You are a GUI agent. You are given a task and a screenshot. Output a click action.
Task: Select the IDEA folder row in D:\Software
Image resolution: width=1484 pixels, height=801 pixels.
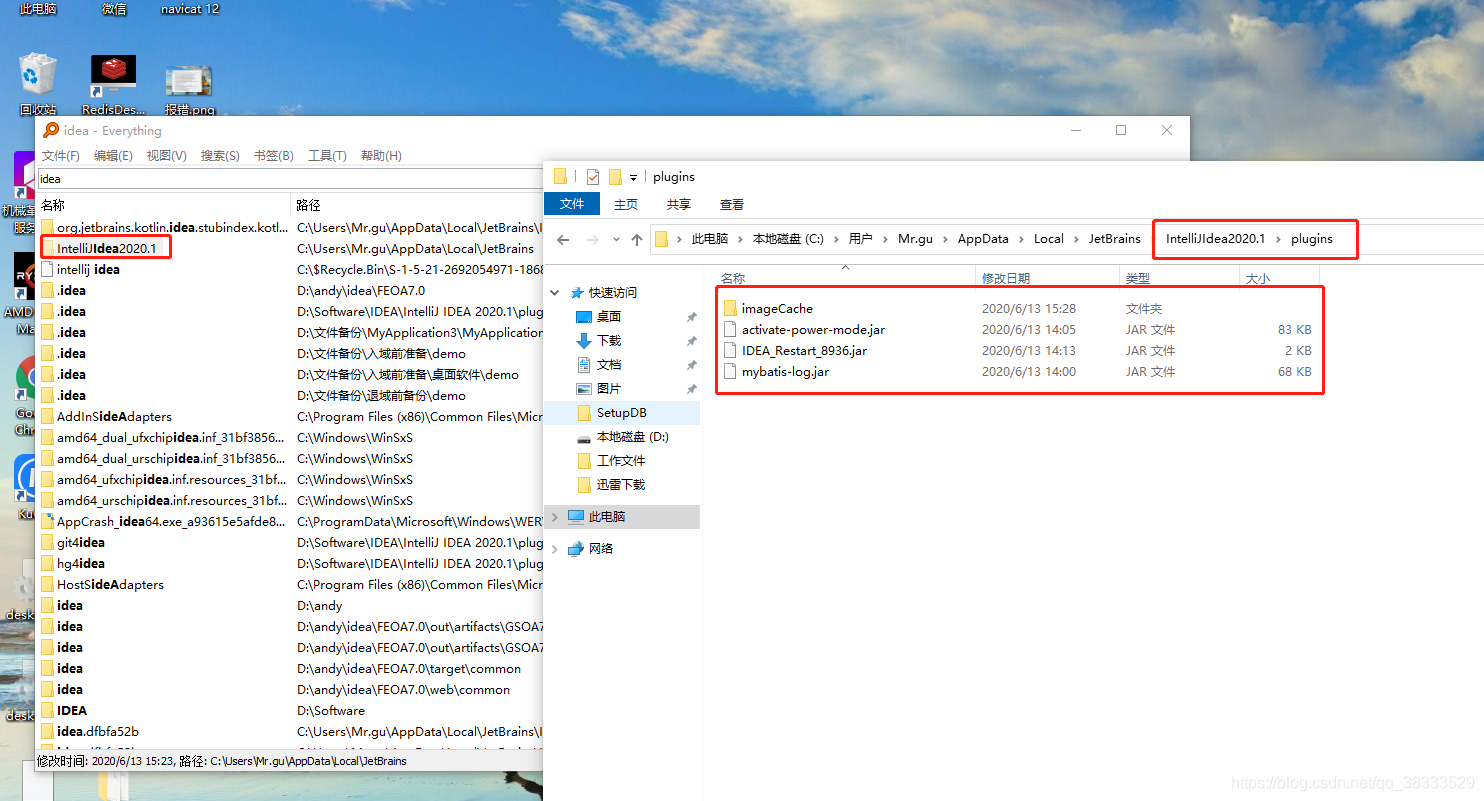coord(290,710)
